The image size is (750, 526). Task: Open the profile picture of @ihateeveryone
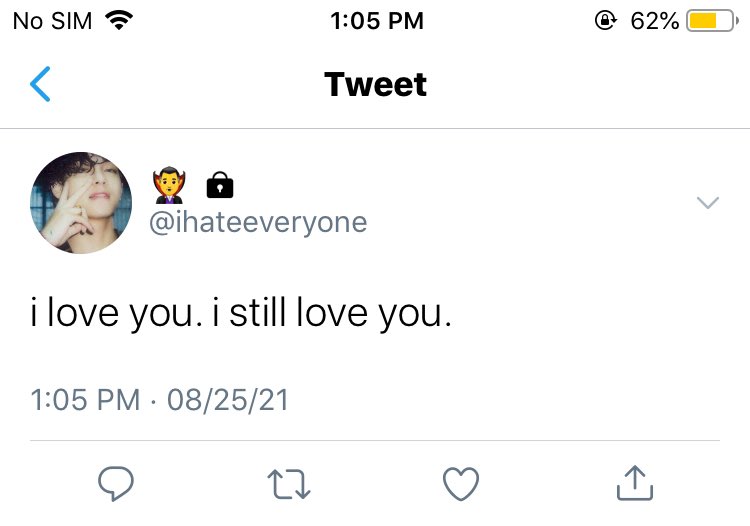pyautogui.click(x=81, y=203)
